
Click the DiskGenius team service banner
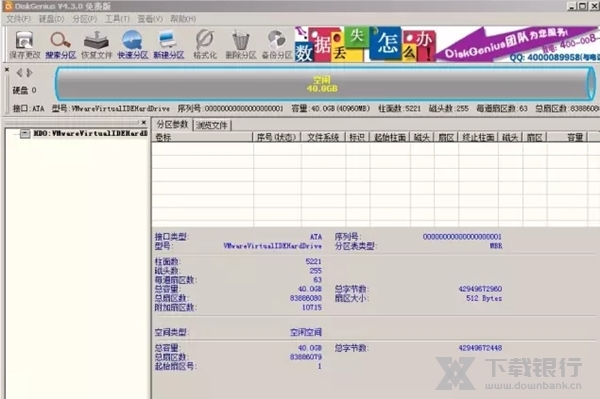518,44
